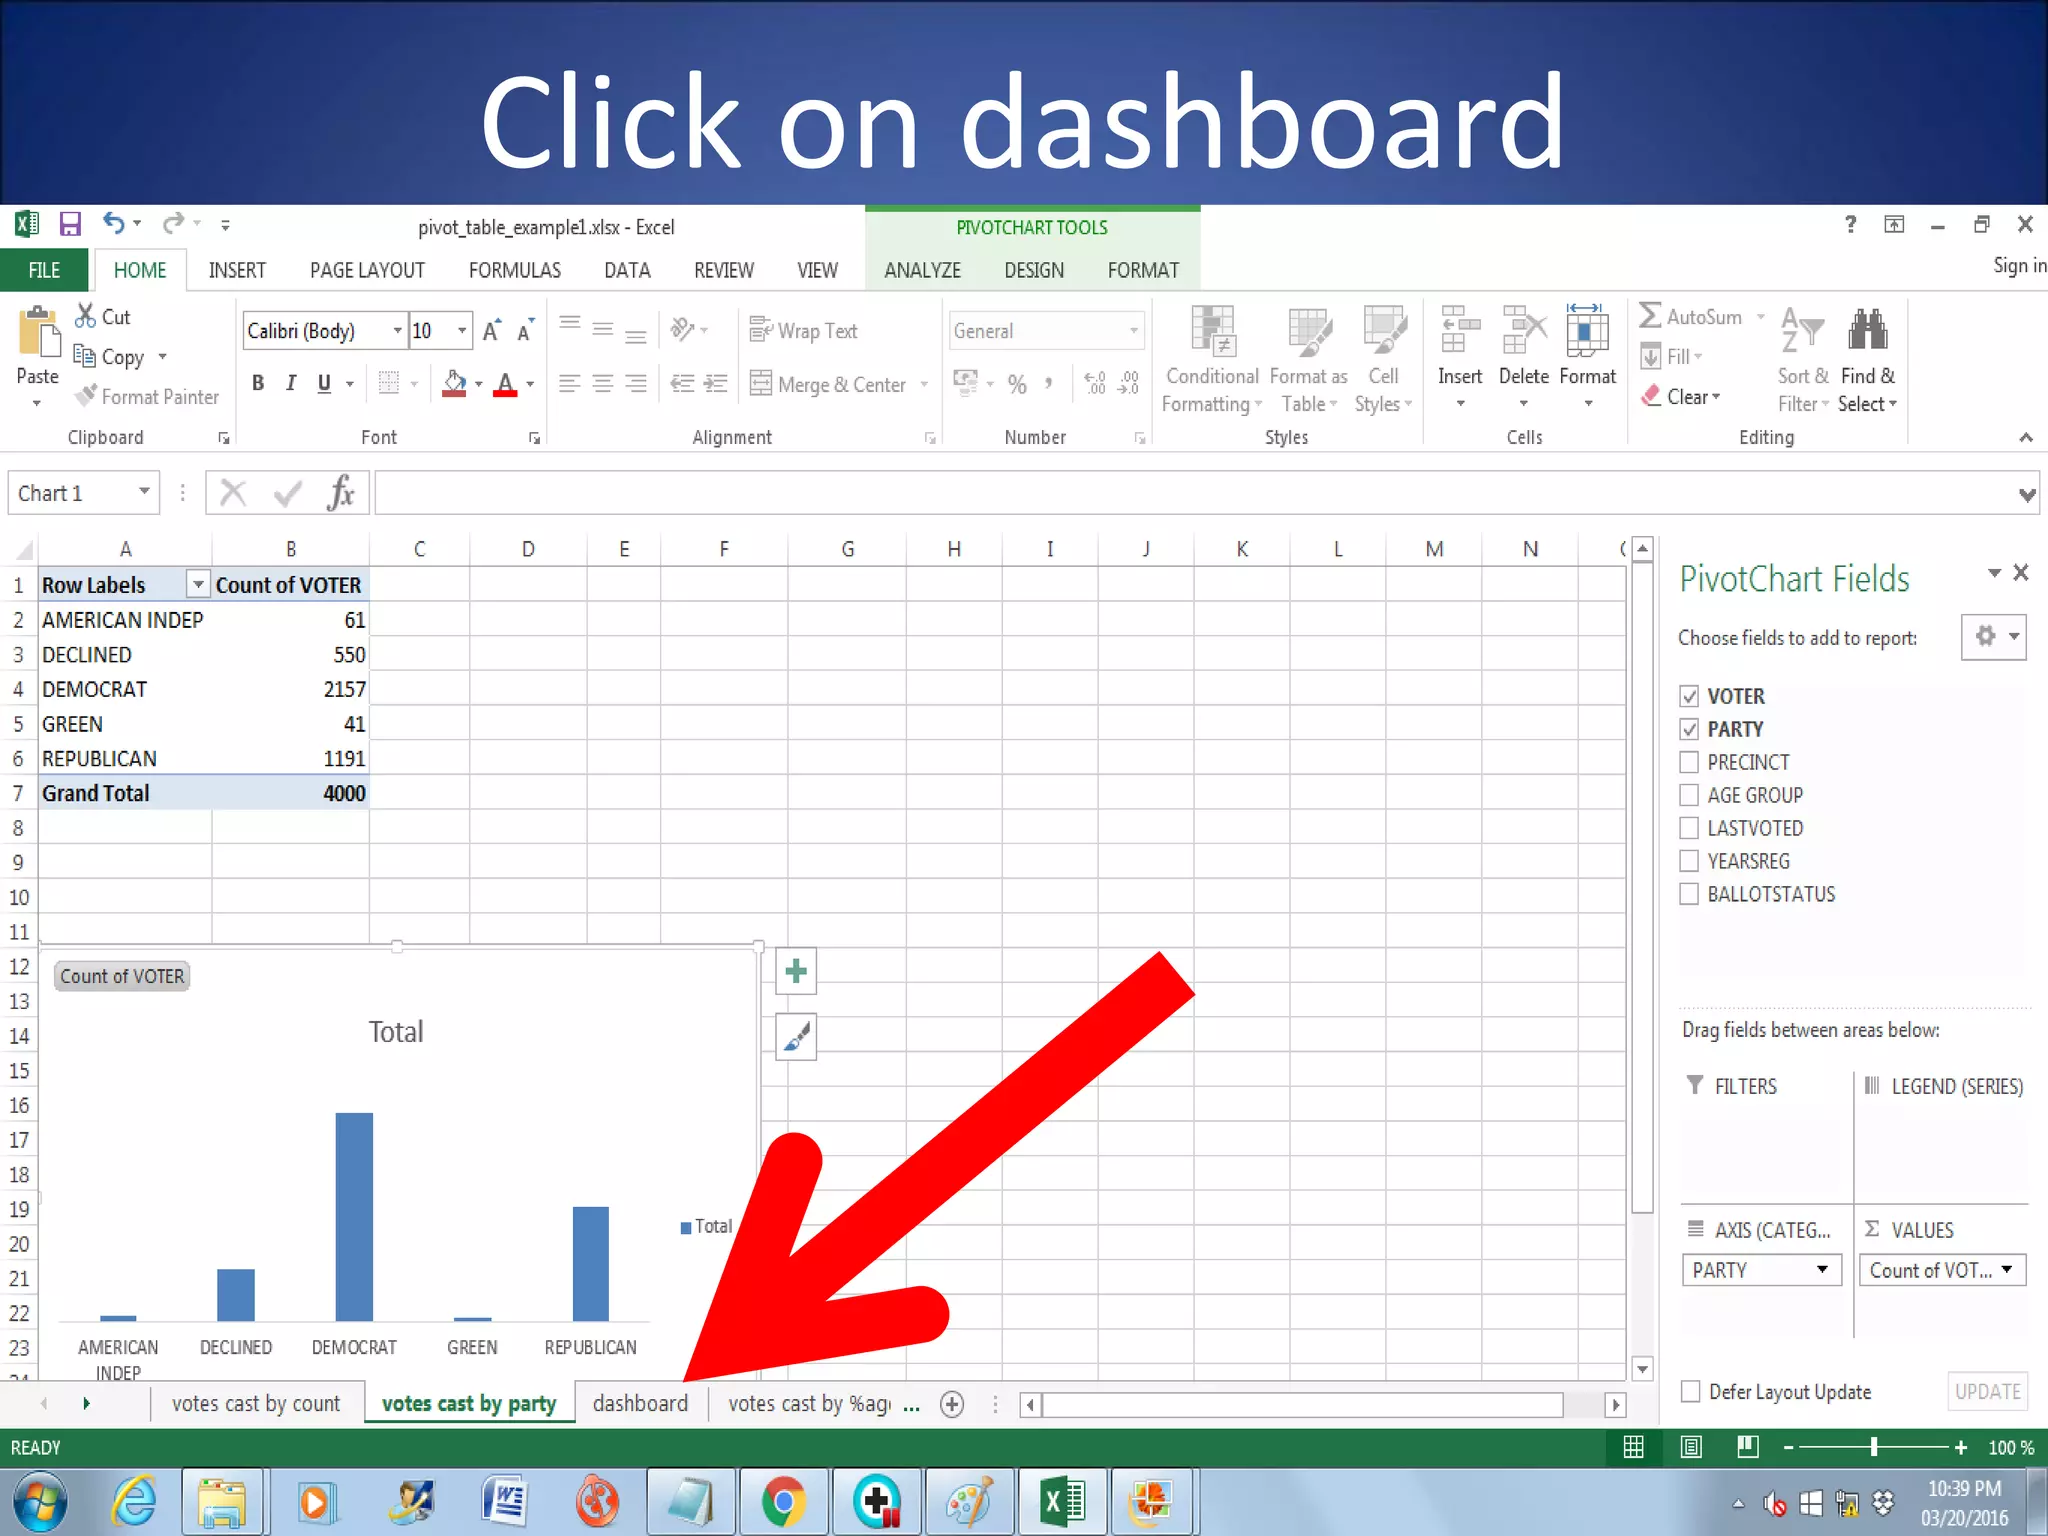This screenshot has width=2048, height=1536.
Task: Switch to the INSERT ribbon tab
Action: [x=237, y=270]
